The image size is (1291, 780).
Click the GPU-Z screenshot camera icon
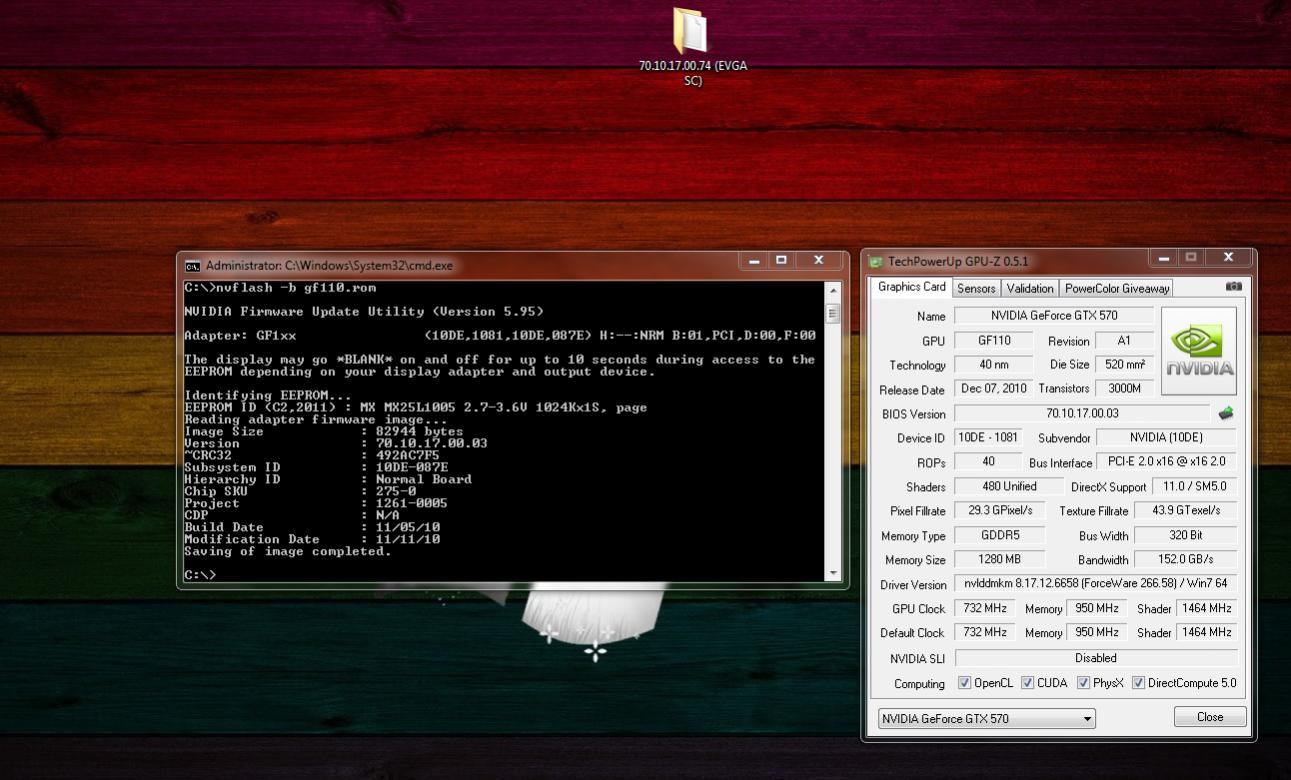tap(1234, 286)
